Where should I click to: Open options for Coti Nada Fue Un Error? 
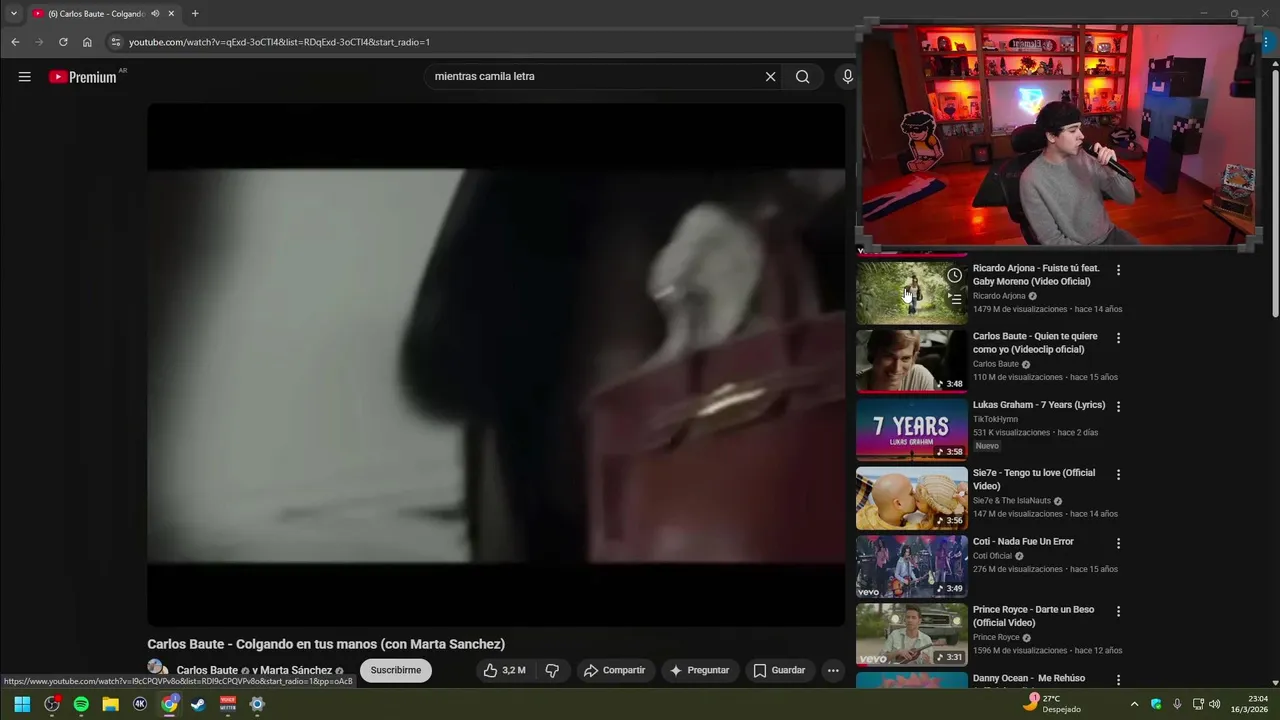pos(1118,543)
